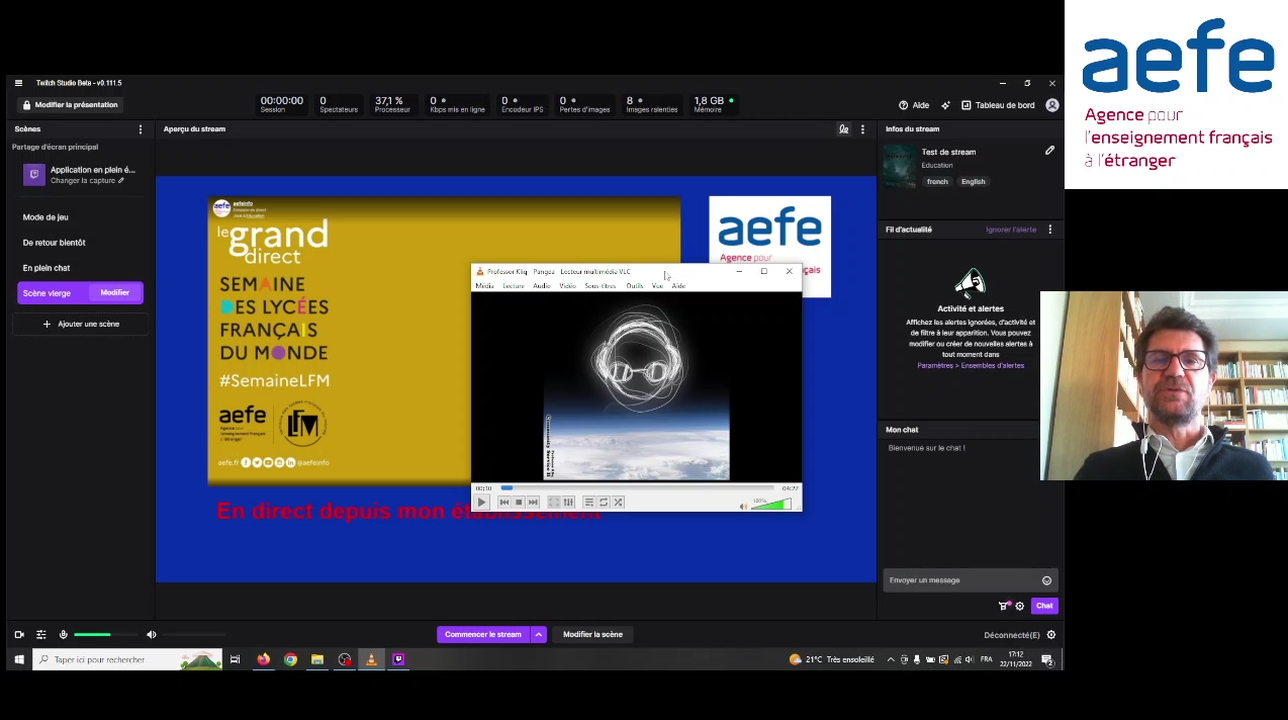Open the Média menu in VLC
1288x720 pixels.
coord(485,286)
